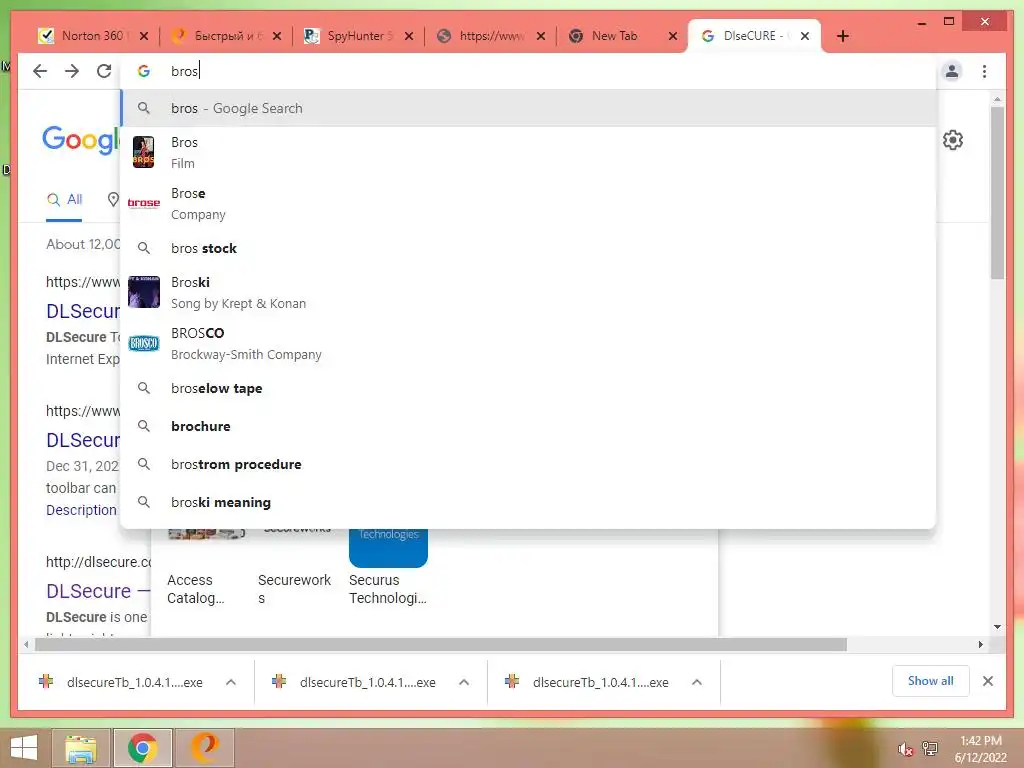Screen dimensions: 1024x768
Task: Click the network tray icon
Action: 930,749
